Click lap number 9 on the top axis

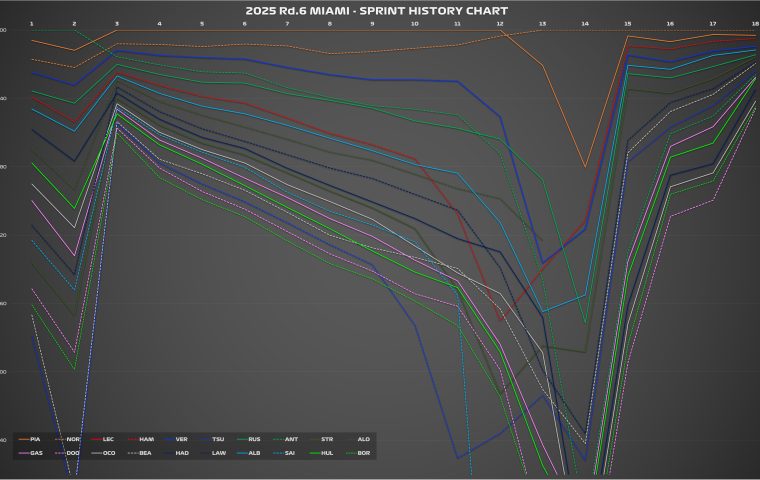tap(372, 24)
